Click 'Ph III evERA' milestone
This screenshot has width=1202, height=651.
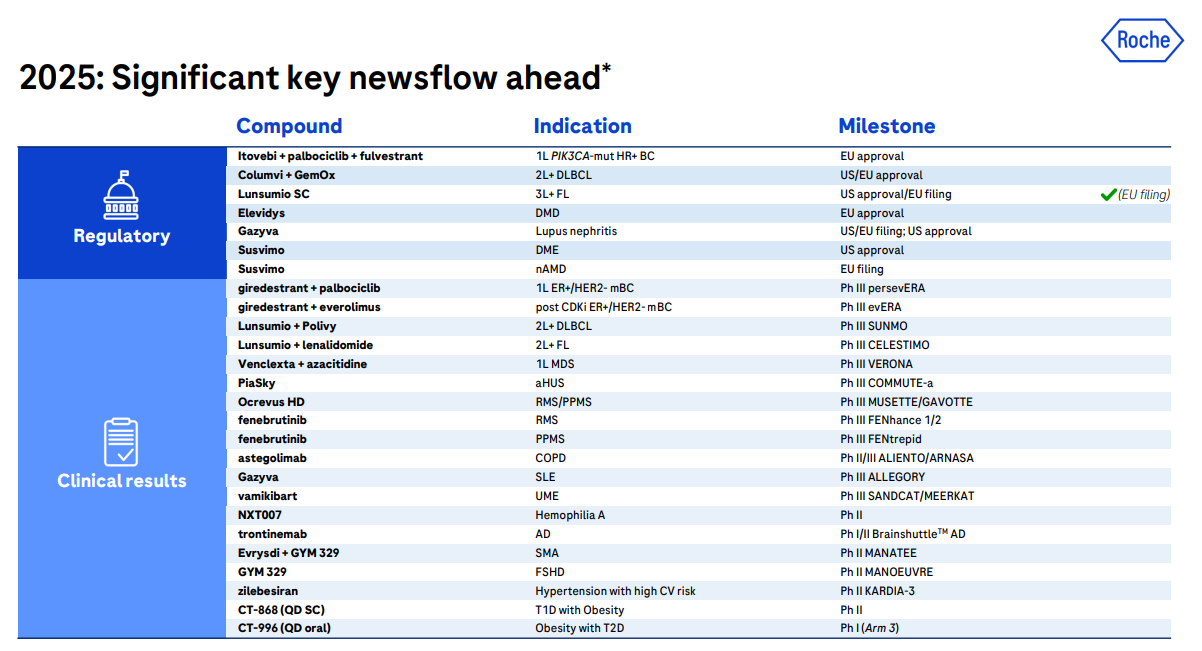871,307
